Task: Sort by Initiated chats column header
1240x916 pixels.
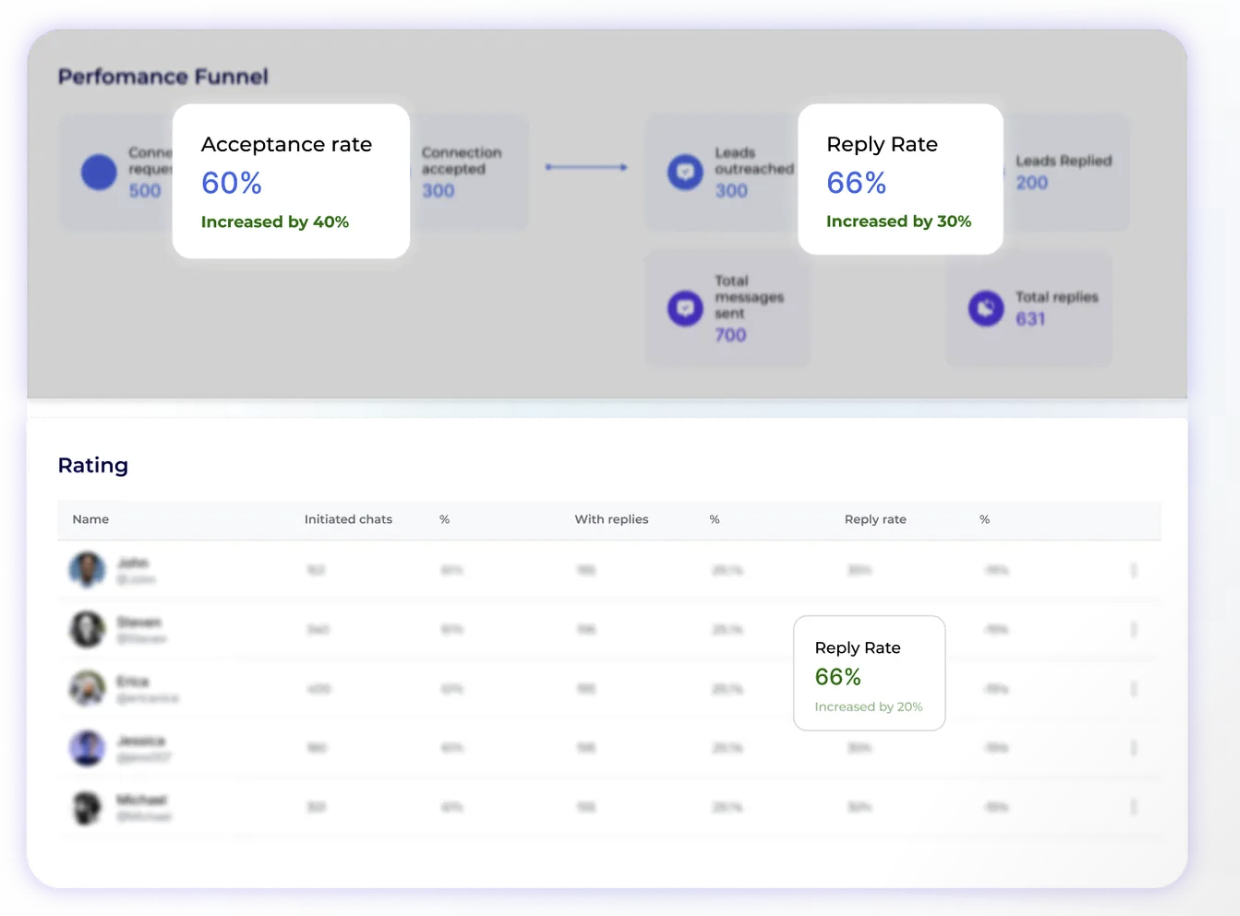Action: pos(348,520)
